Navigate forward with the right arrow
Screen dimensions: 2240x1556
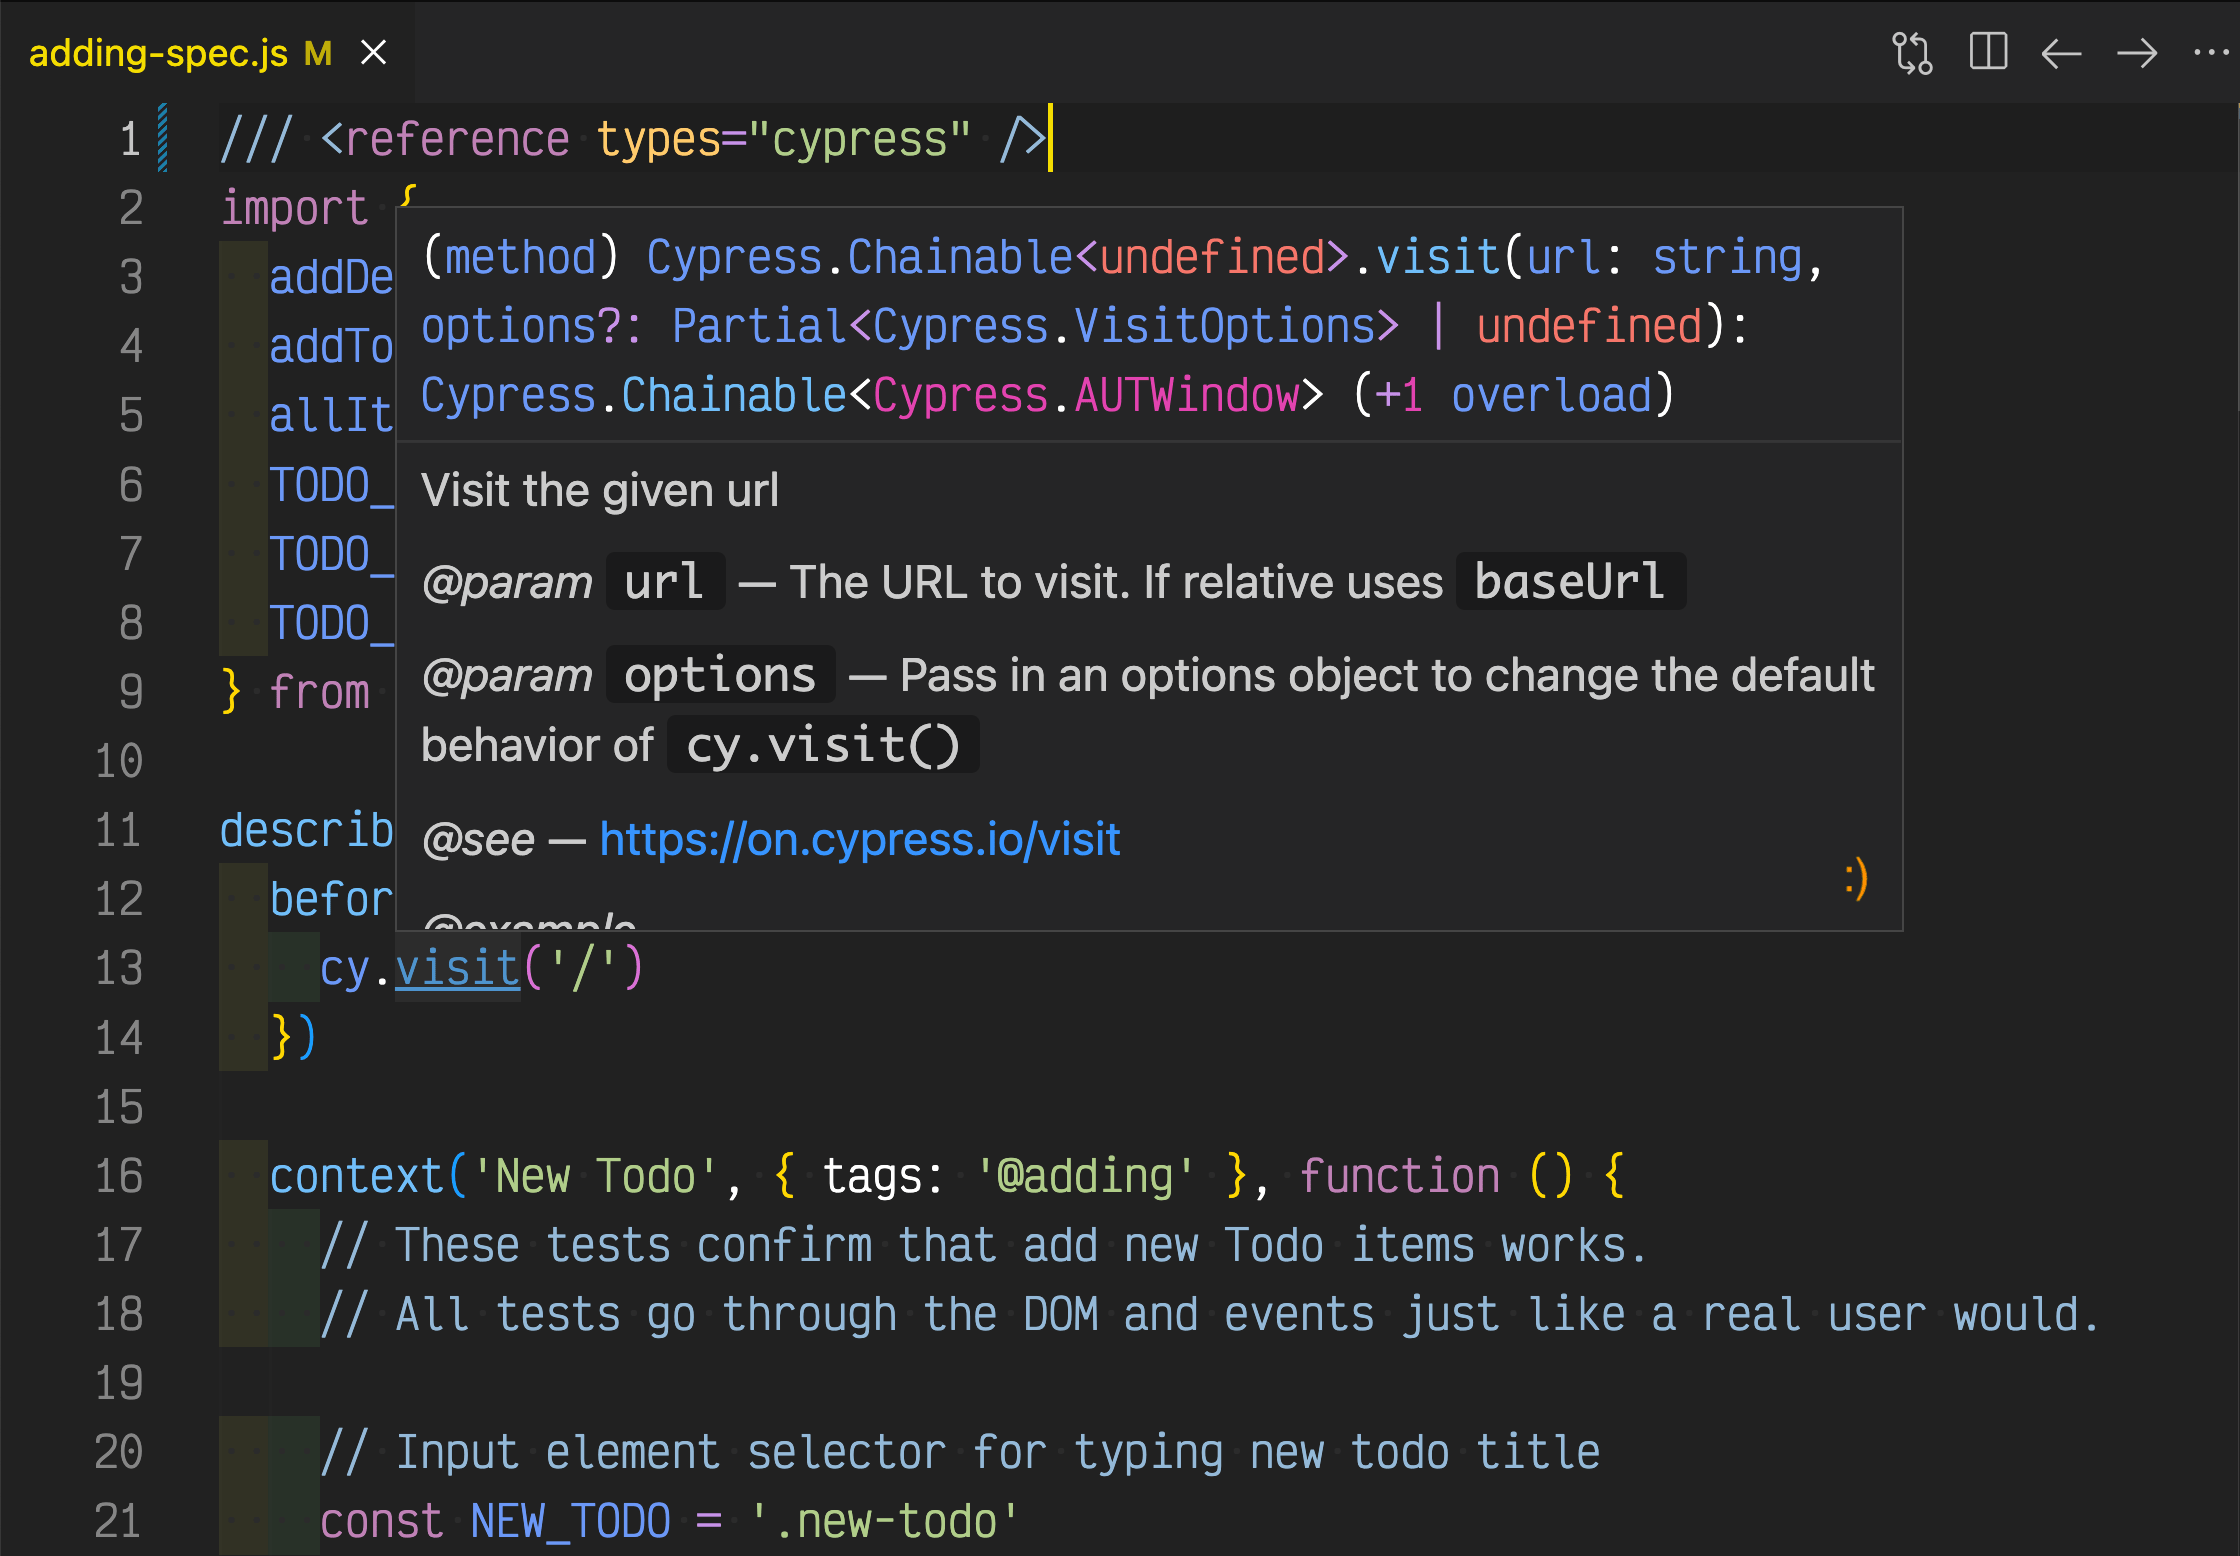pyautogui.click(x=2137, y=53)
